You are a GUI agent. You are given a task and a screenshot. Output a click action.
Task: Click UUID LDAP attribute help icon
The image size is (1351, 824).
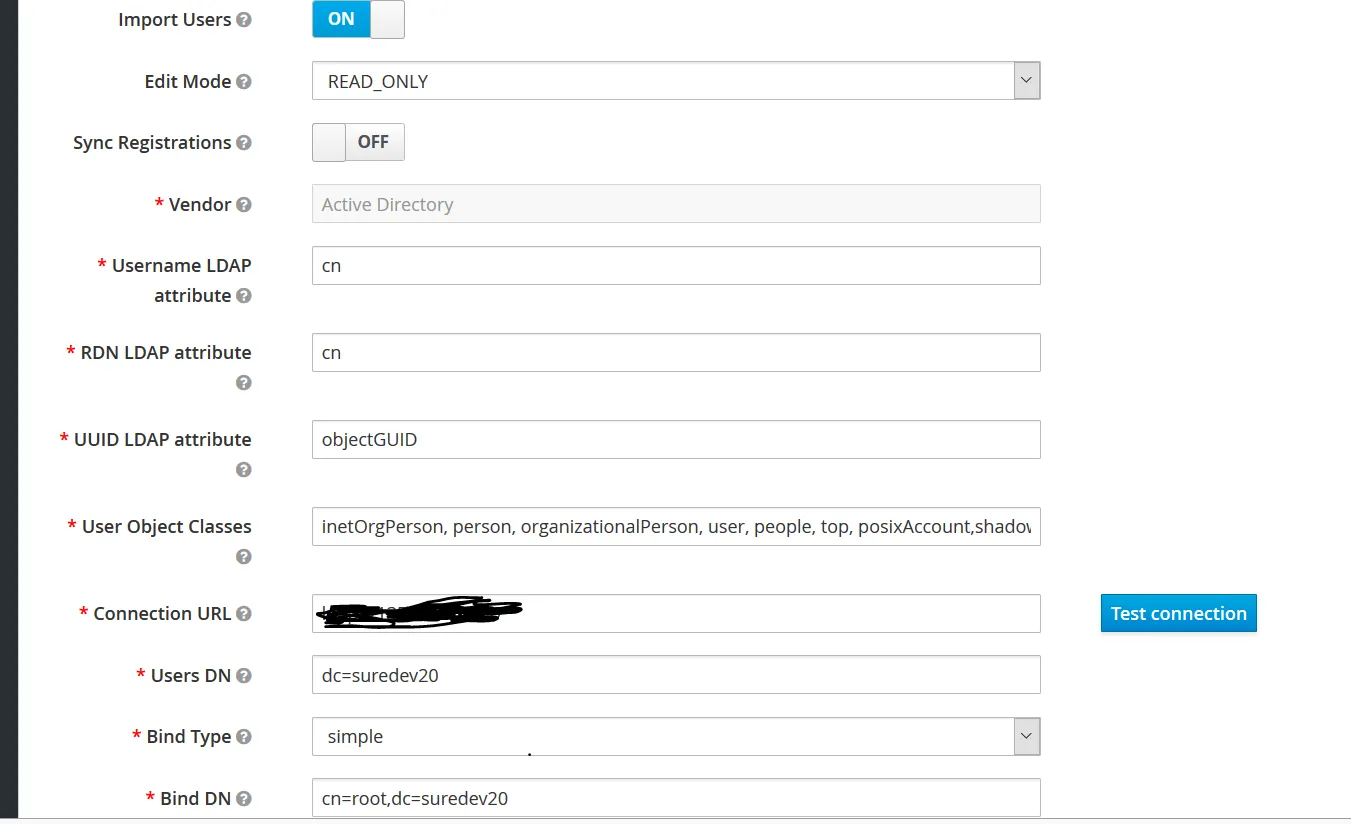click(244, 470)
